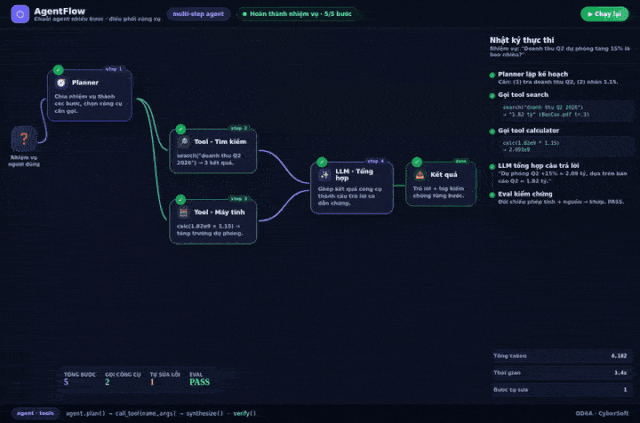Click the agent · tools tag in footer
The height and width of the screenshot is (423, 640).
point(35,413)
